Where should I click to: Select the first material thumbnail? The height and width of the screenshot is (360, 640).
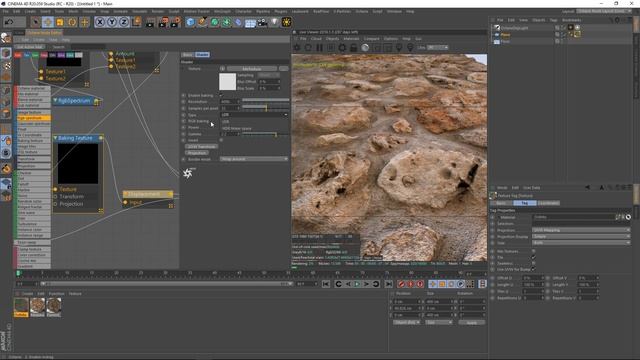pyautogui.click(x=21, y=307)
